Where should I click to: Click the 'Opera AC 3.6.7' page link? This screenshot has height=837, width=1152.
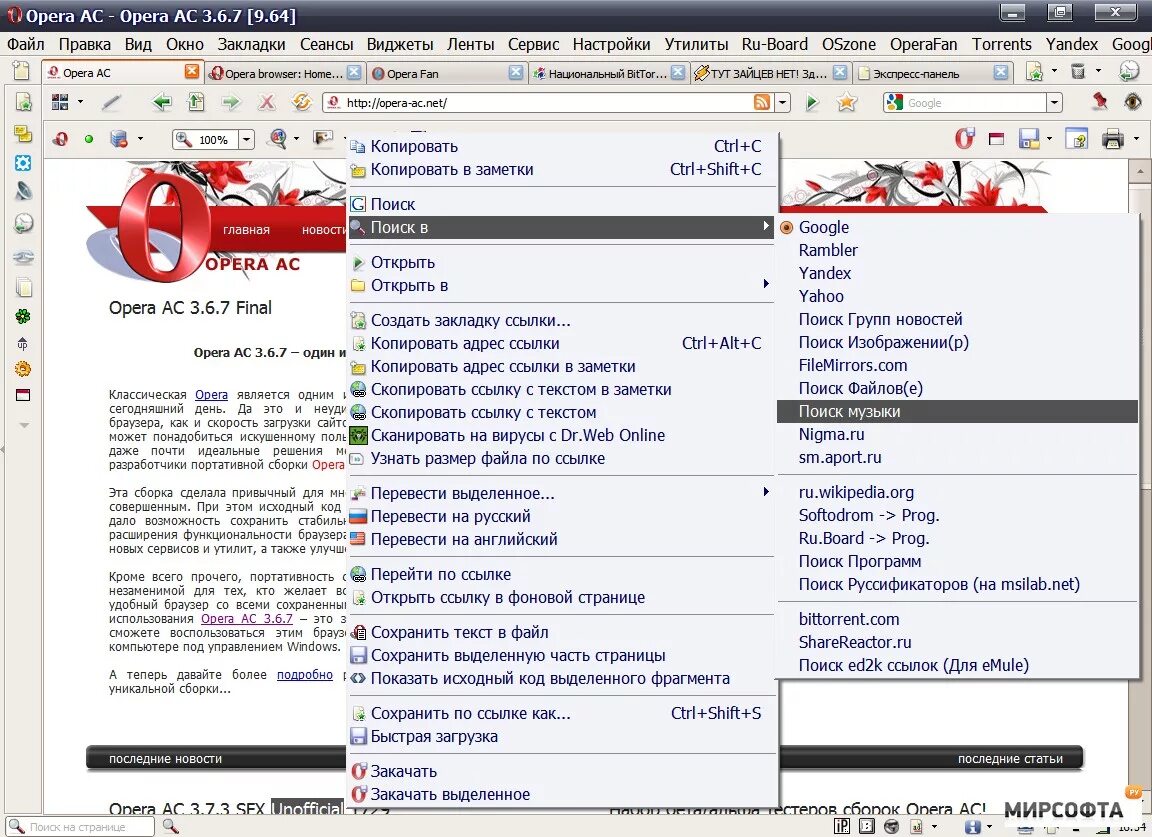click(247, 619)
